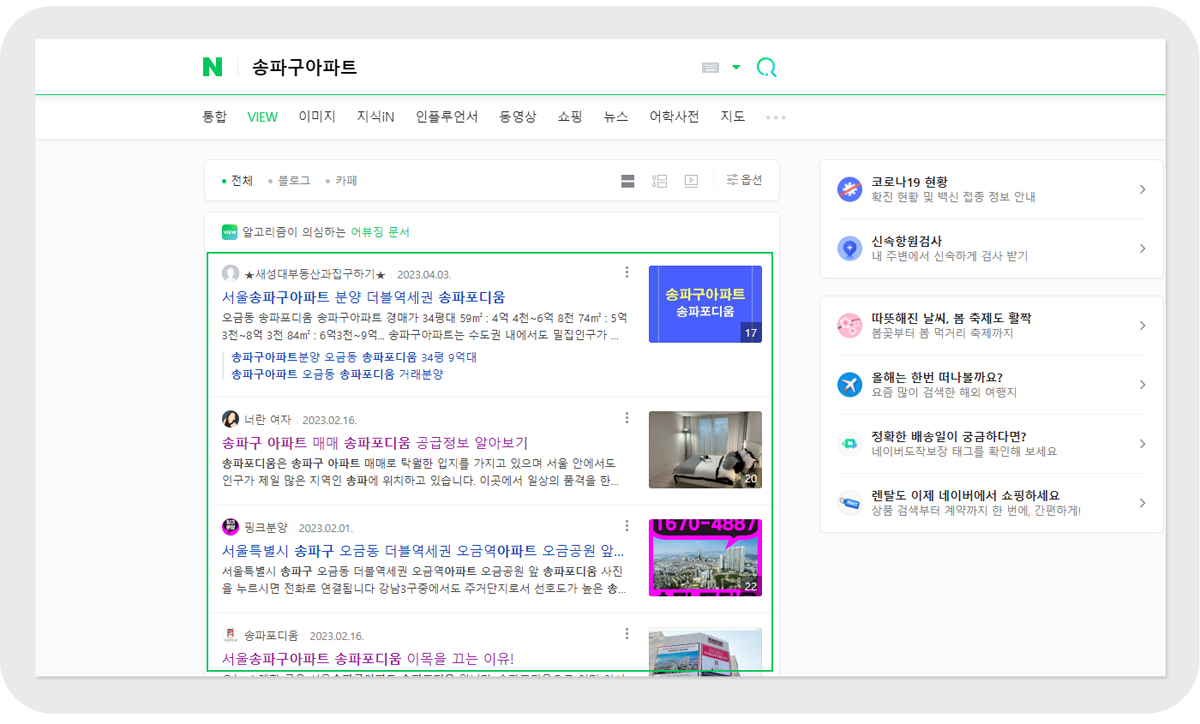The image size is (1200, 724).
Task: Open the 이미지 tab
Action: point(317,117)
